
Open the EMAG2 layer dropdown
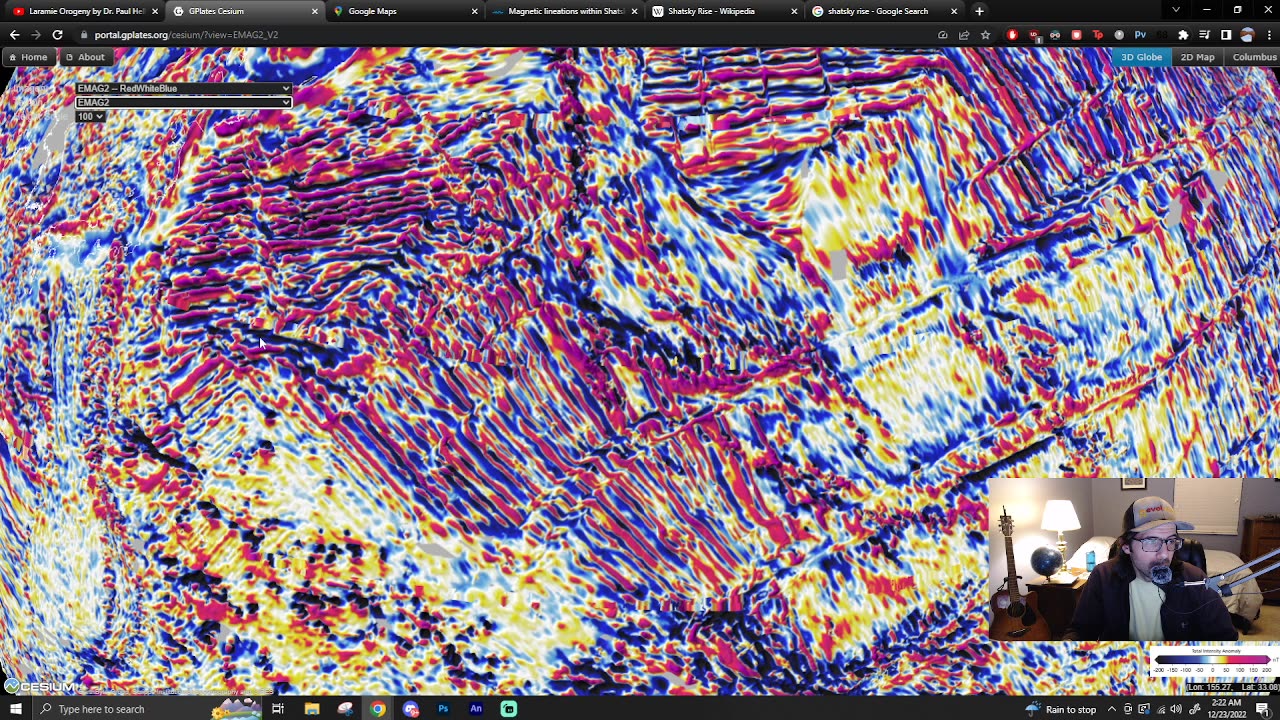point(184,102)
